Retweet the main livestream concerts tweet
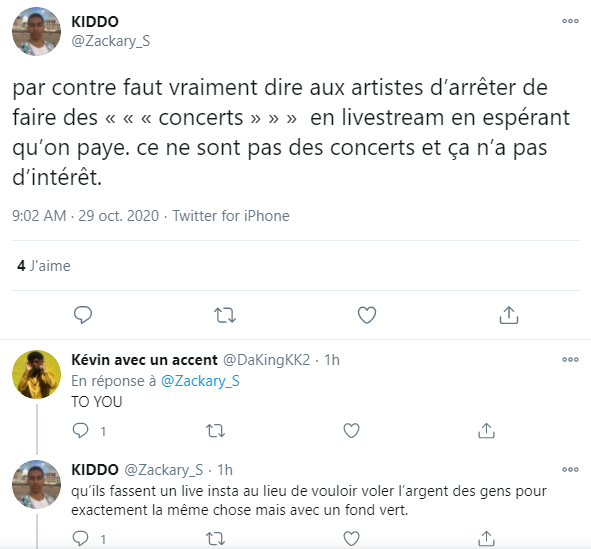591x549 pixels. 225,315
